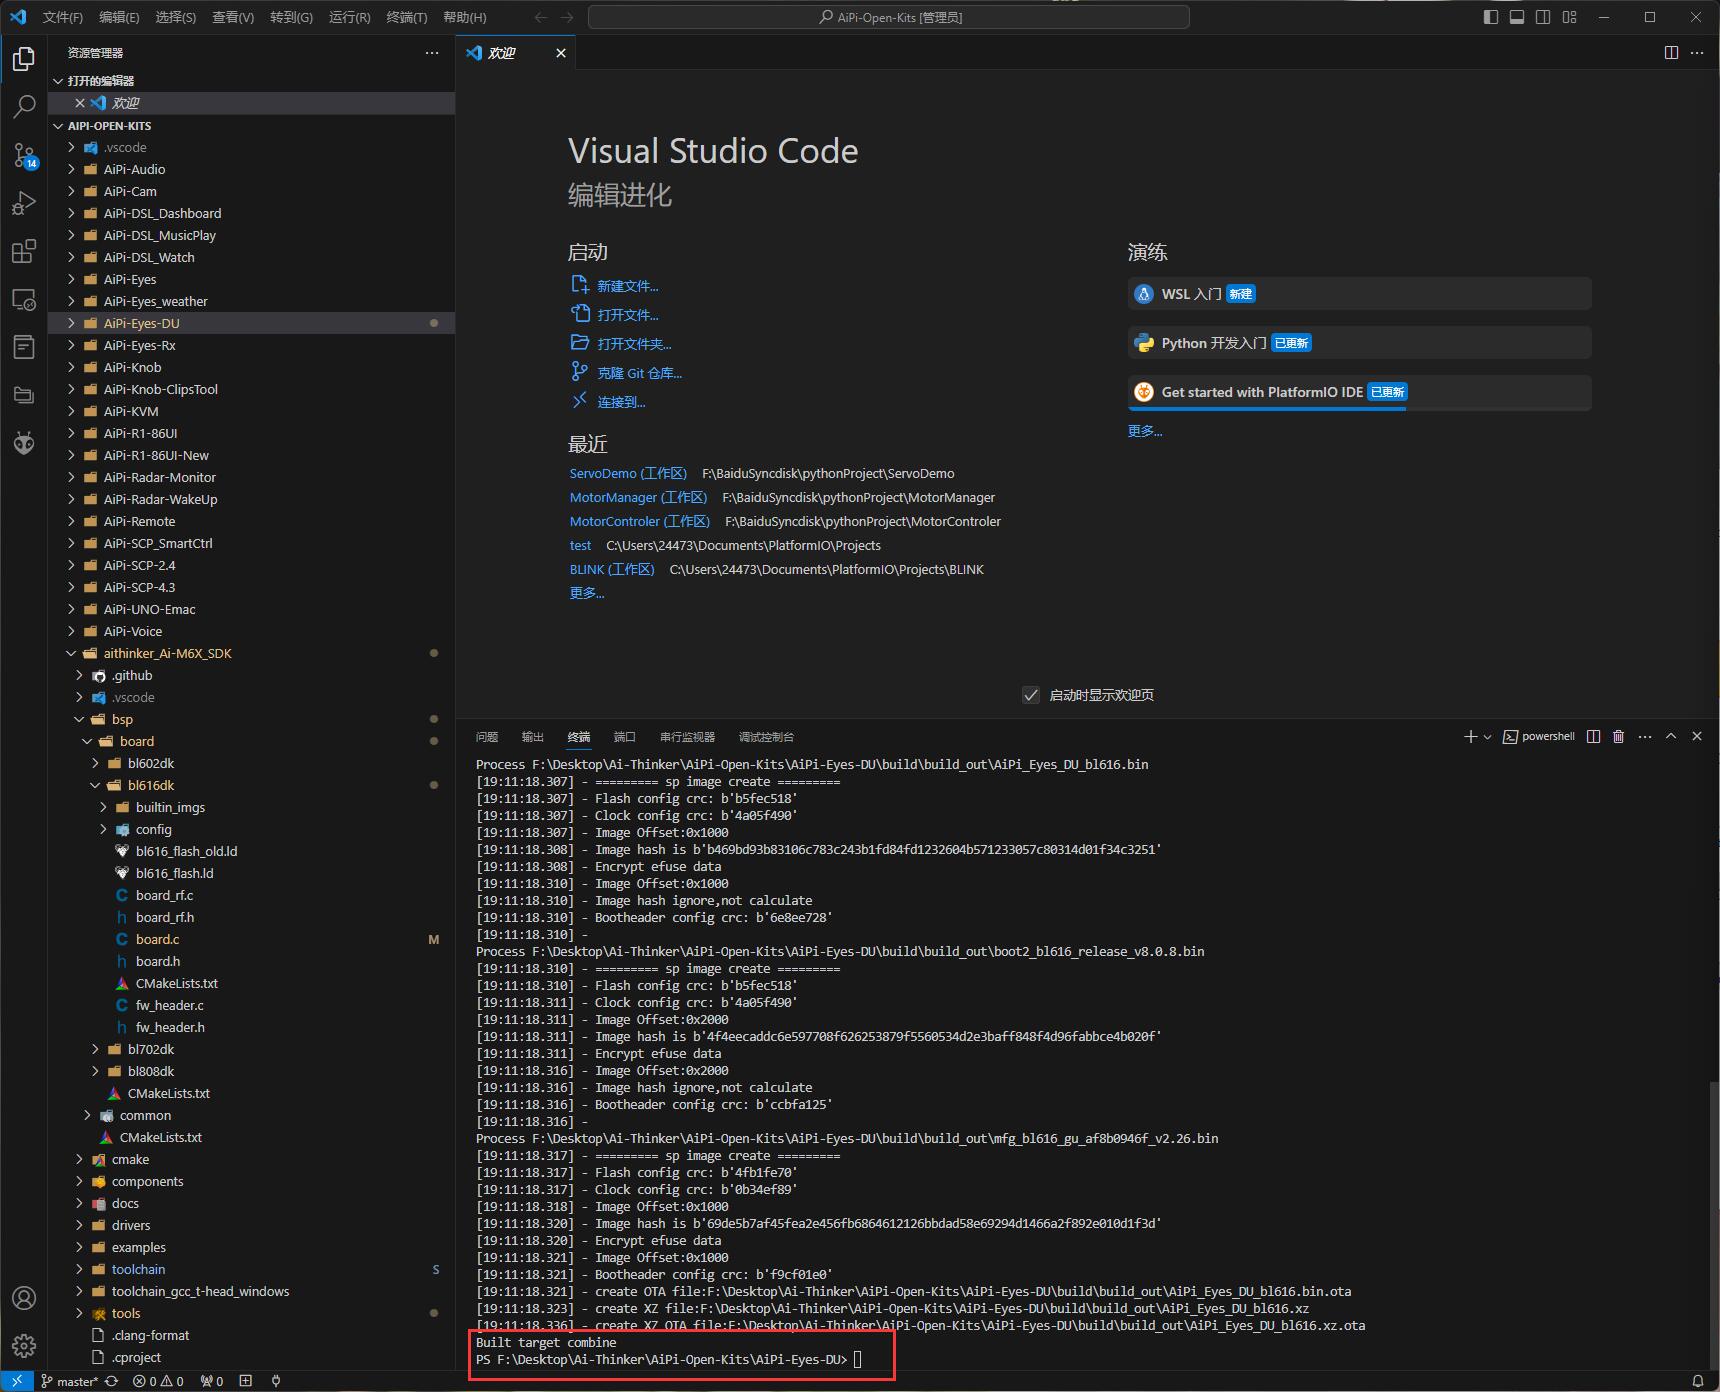The width and height of the screenshot is (1720, 1392).
Task: Open the PlatformIO alien icon view
Action: [x=24, y=443]
